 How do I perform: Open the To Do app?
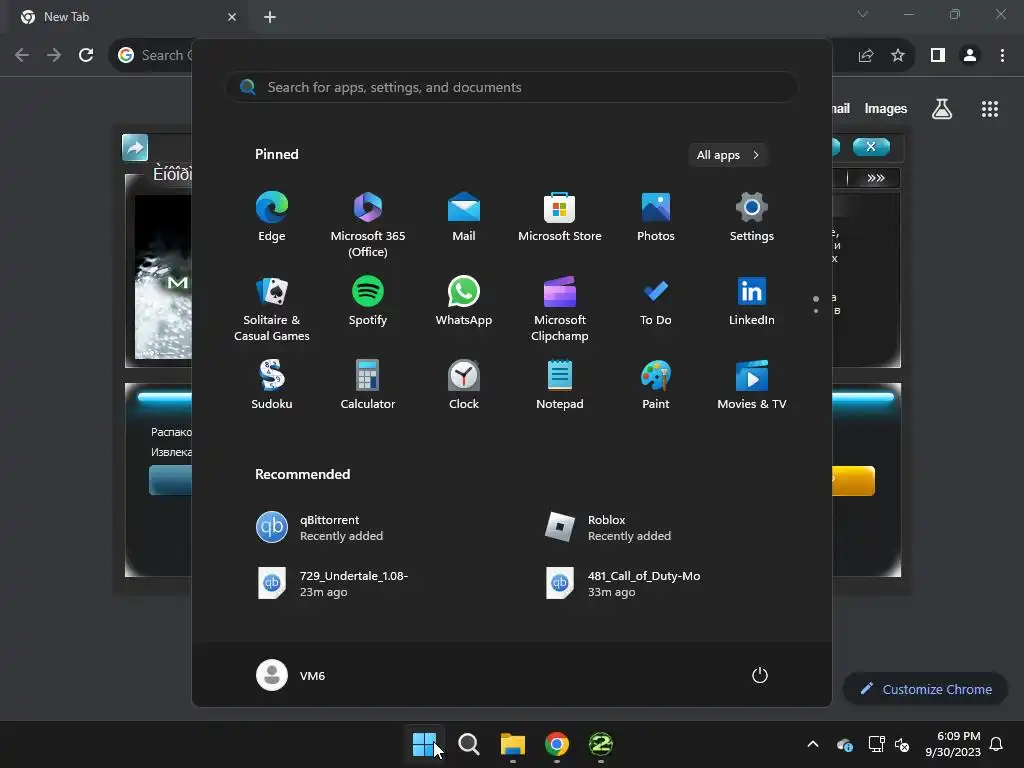[x=656, y=301]
